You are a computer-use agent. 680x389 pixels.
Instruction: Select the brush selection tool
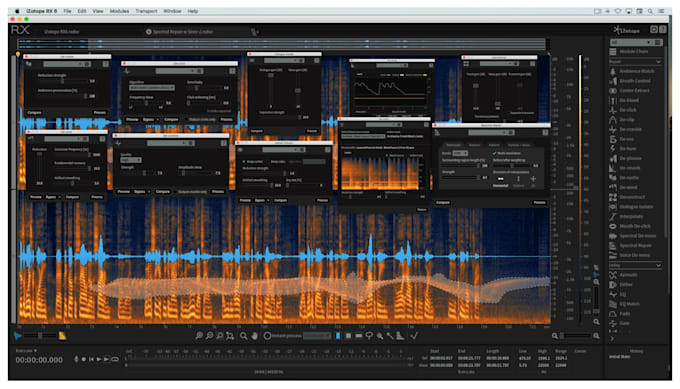pos(379,336)
